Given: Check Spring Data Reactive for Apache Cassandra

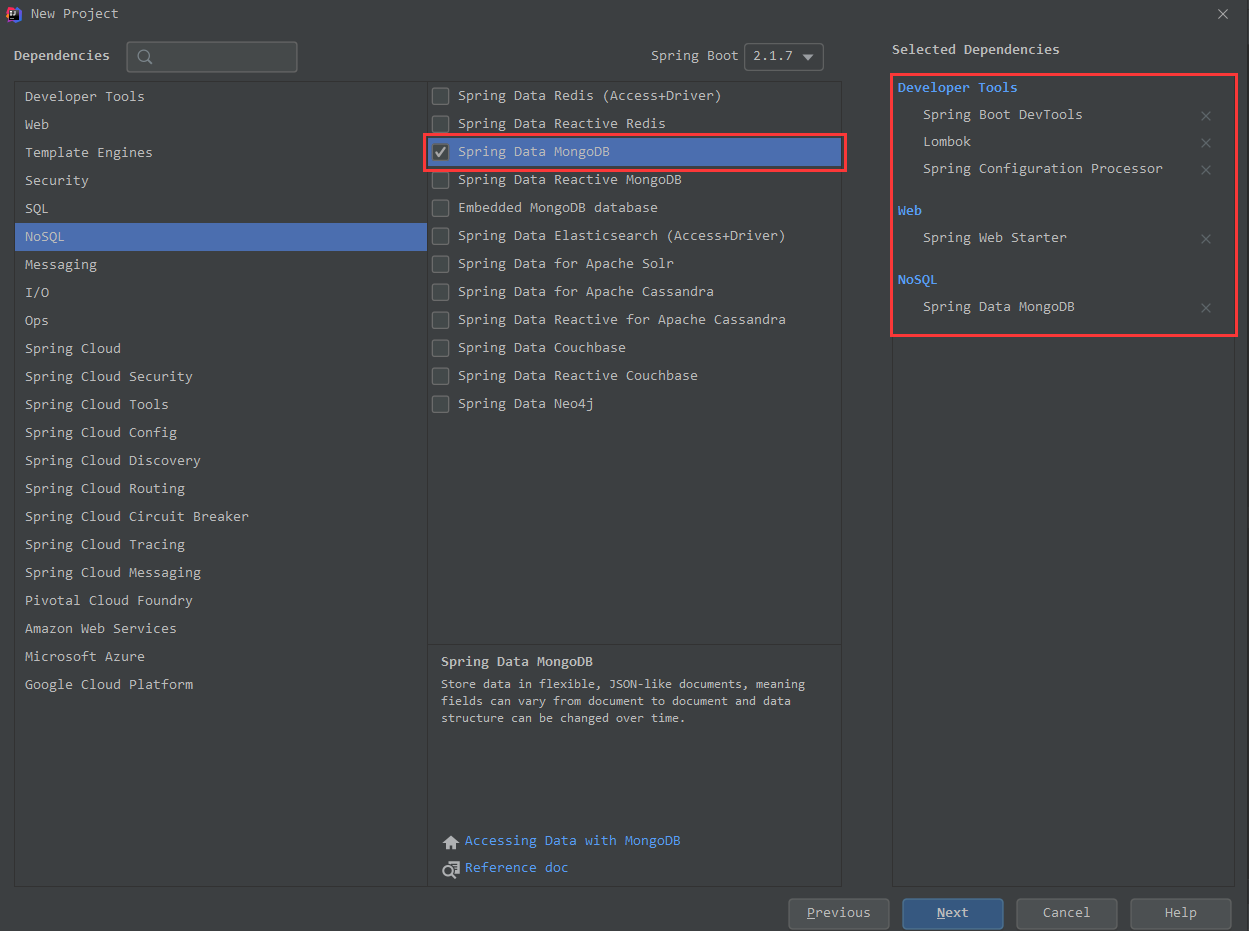Looking at the screenshot, I should [440, 320].
